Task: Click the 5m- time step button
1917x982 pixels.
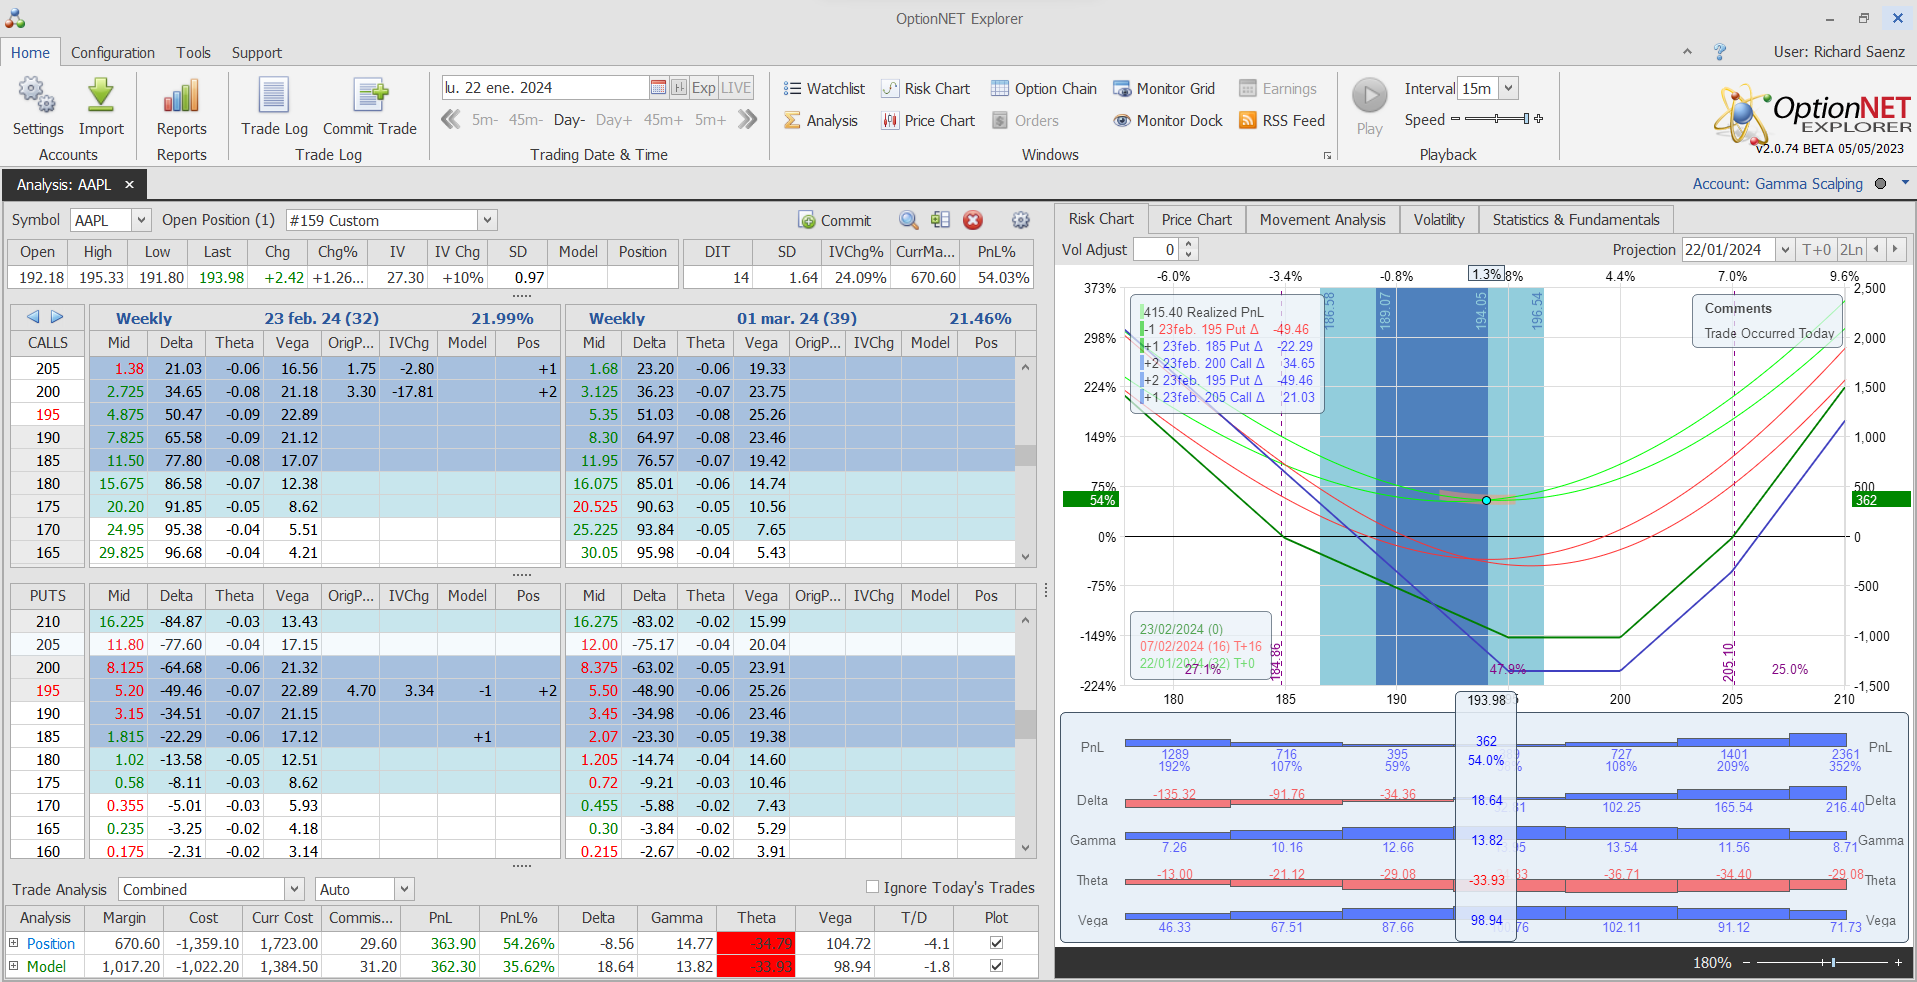Action: point(485,120)
